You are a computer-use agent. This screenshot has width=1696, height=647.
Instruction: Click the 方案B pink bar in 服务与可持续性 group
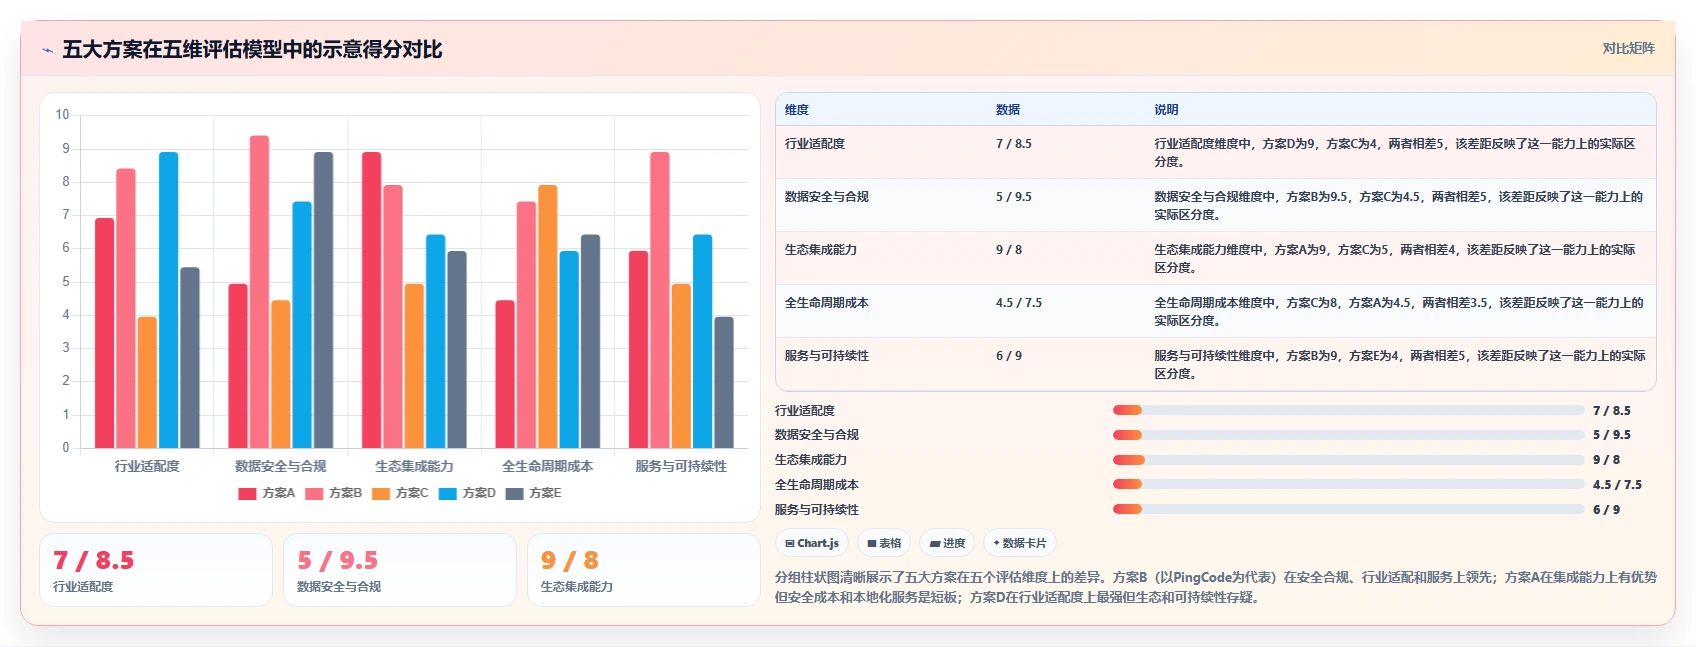(x=659, y=300)
